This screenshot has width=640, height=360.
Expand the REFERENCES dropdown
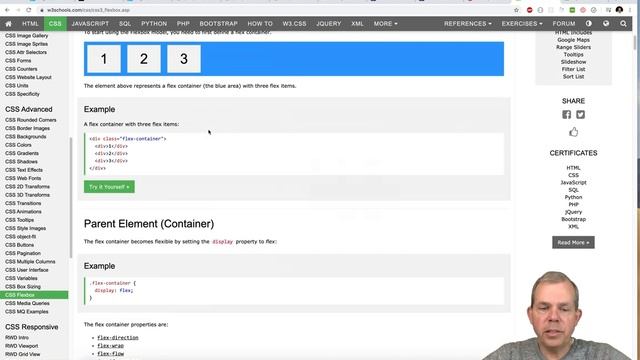(468, 24)
